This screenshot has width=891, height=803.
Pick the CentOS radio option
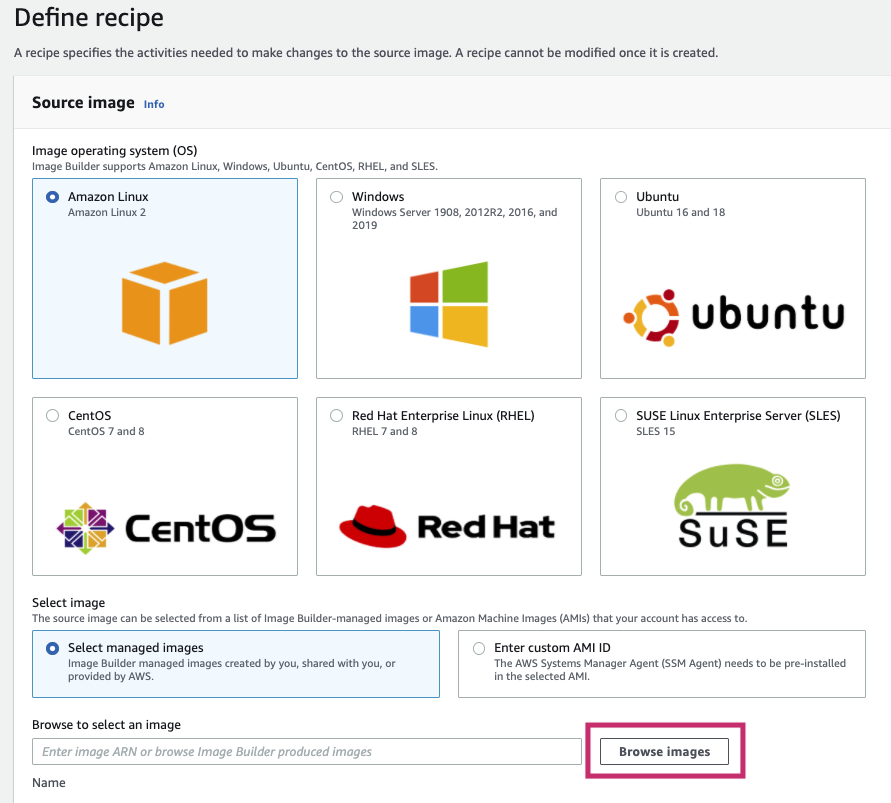click(52, 415)
